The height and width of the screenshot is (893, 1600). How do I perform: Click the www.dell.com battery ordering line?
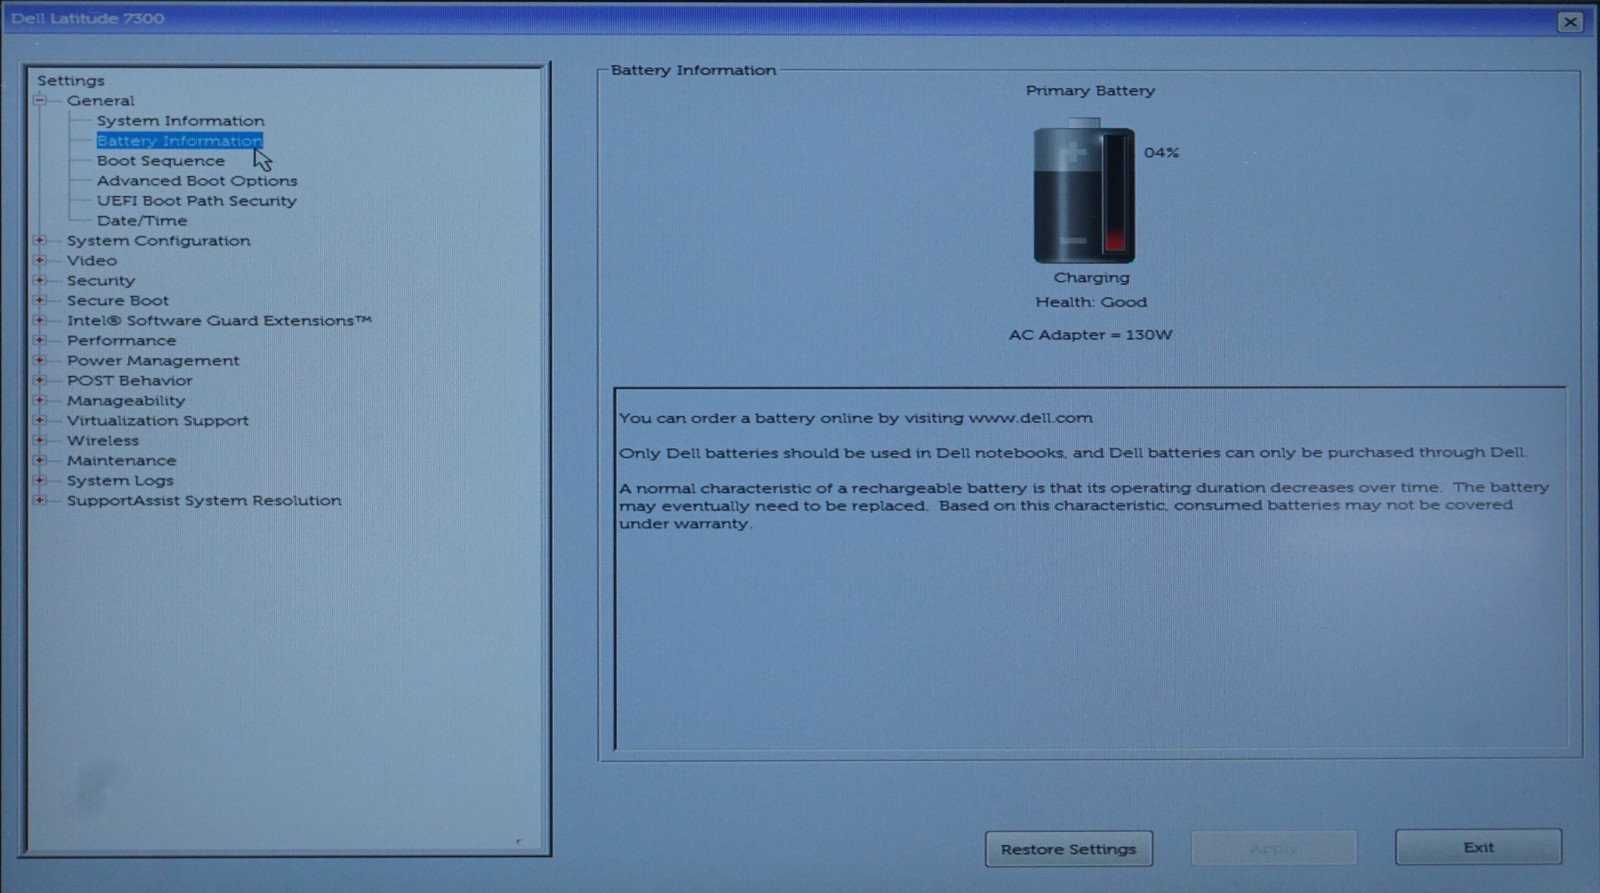[x=856, y=418]
